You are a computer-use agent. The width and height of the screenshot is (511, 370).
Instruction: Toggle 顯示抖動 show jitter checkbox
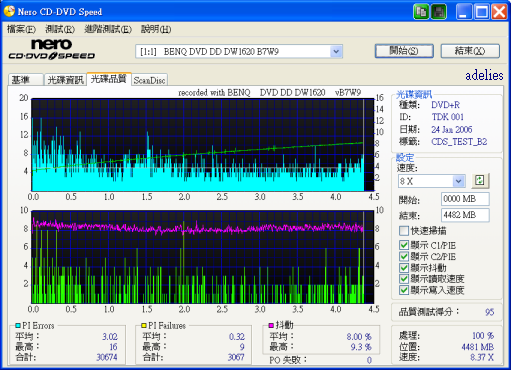(404, 268)
